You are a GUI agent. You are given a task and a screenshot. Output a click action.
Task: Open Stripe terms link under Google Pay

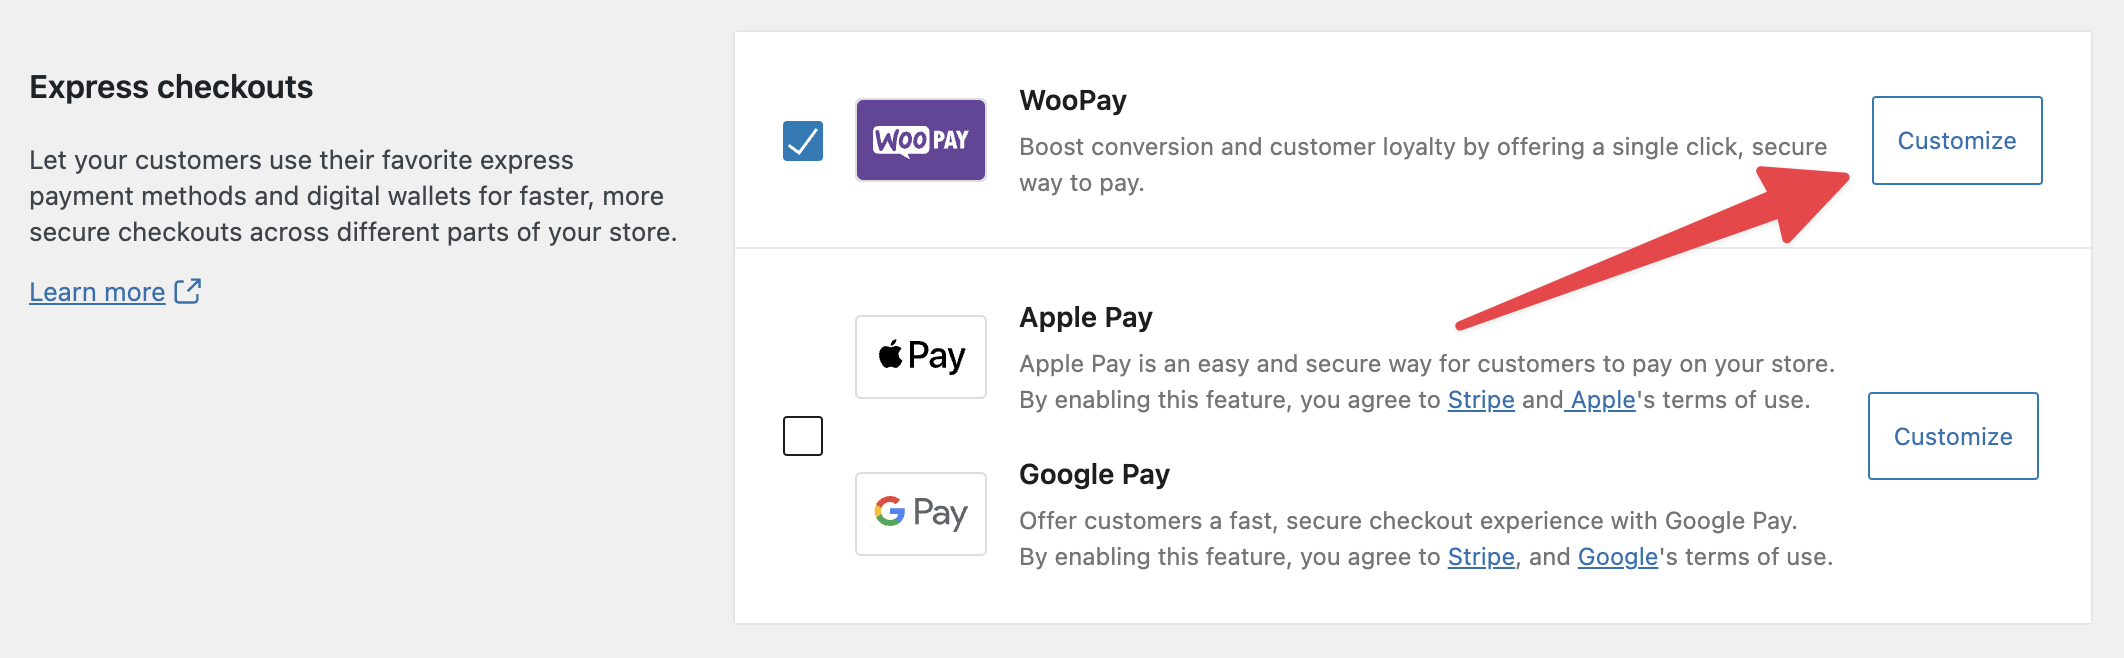tap(1480, 557)
